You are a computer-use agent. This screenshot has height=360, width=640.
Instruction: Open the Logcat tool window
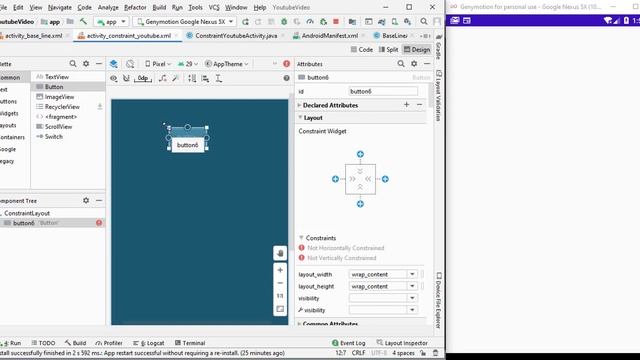pos(149,343)
